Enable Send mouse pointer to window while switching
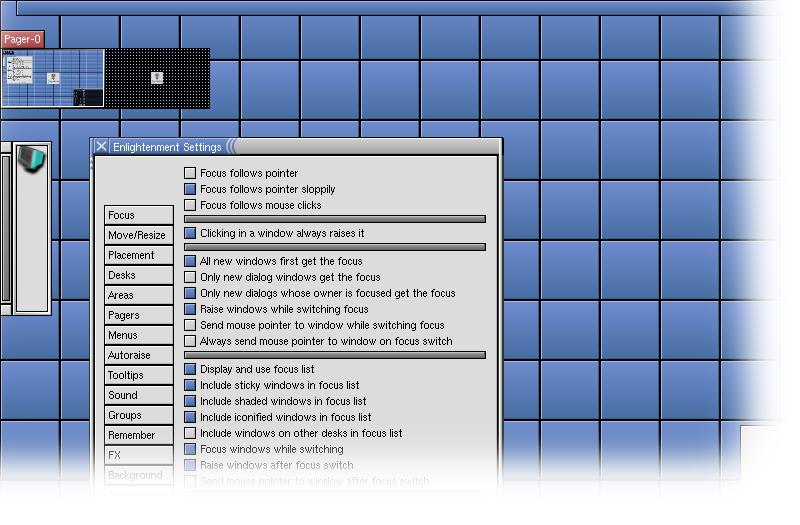This screenshot has width=800, height=525. tap(190, 325)
